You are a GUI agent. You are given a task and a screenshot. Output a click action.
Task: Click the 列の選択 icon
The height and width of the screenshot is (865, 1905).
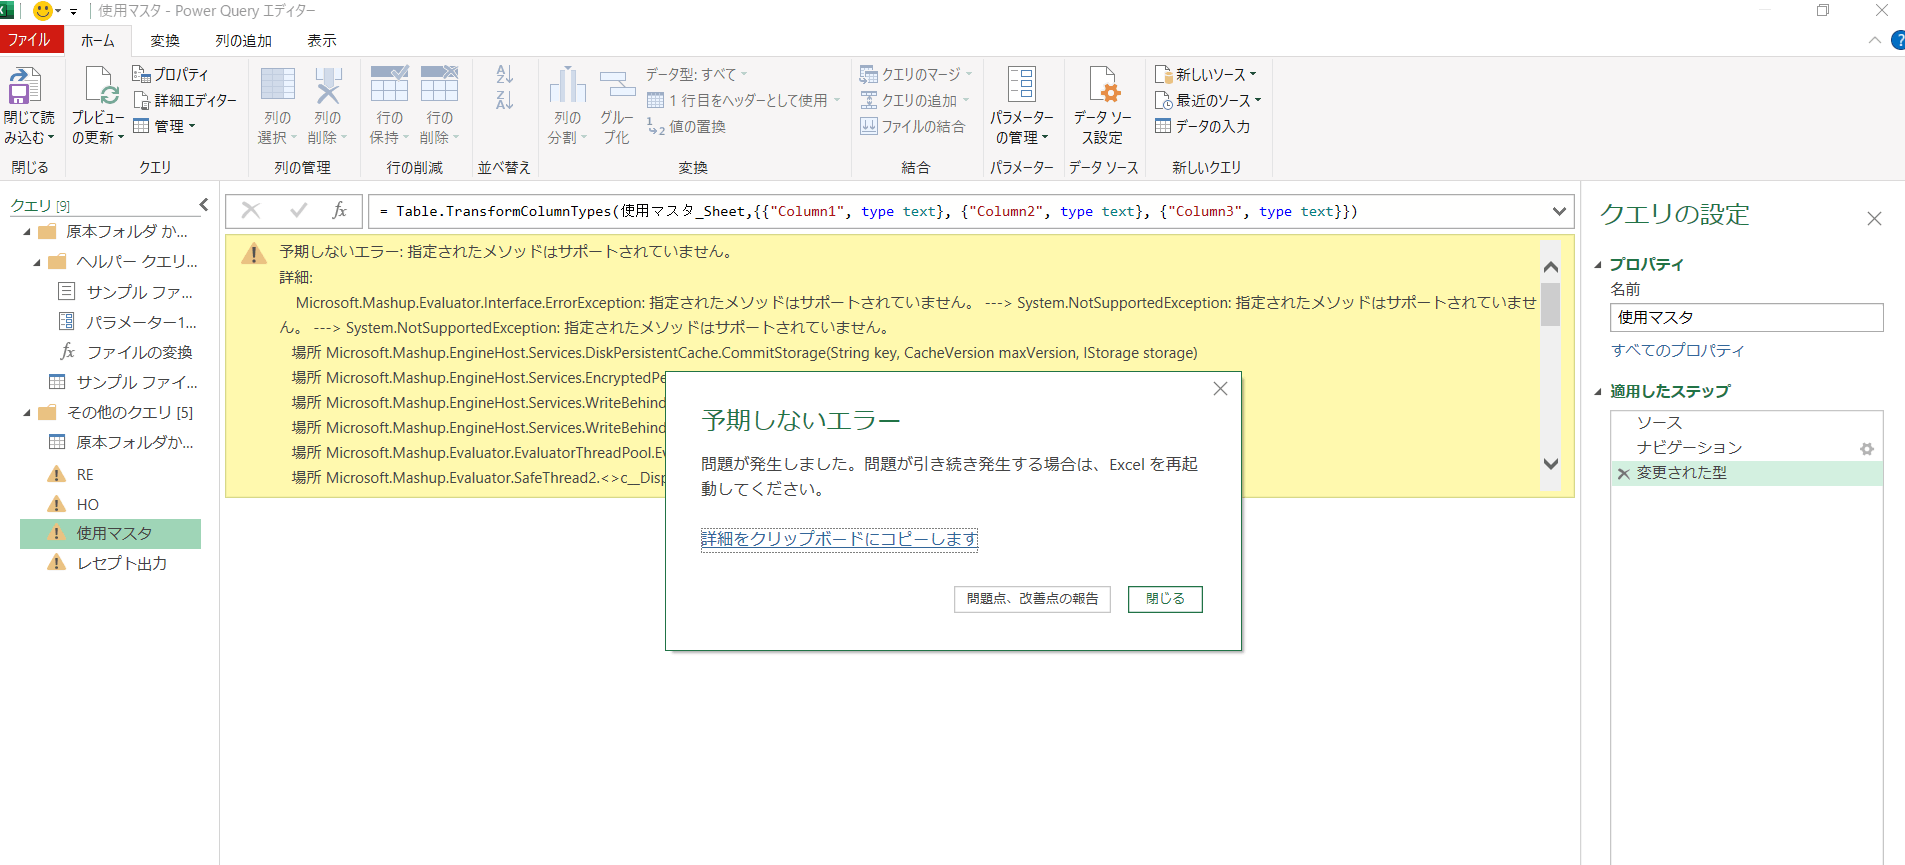tap(278, 84)
